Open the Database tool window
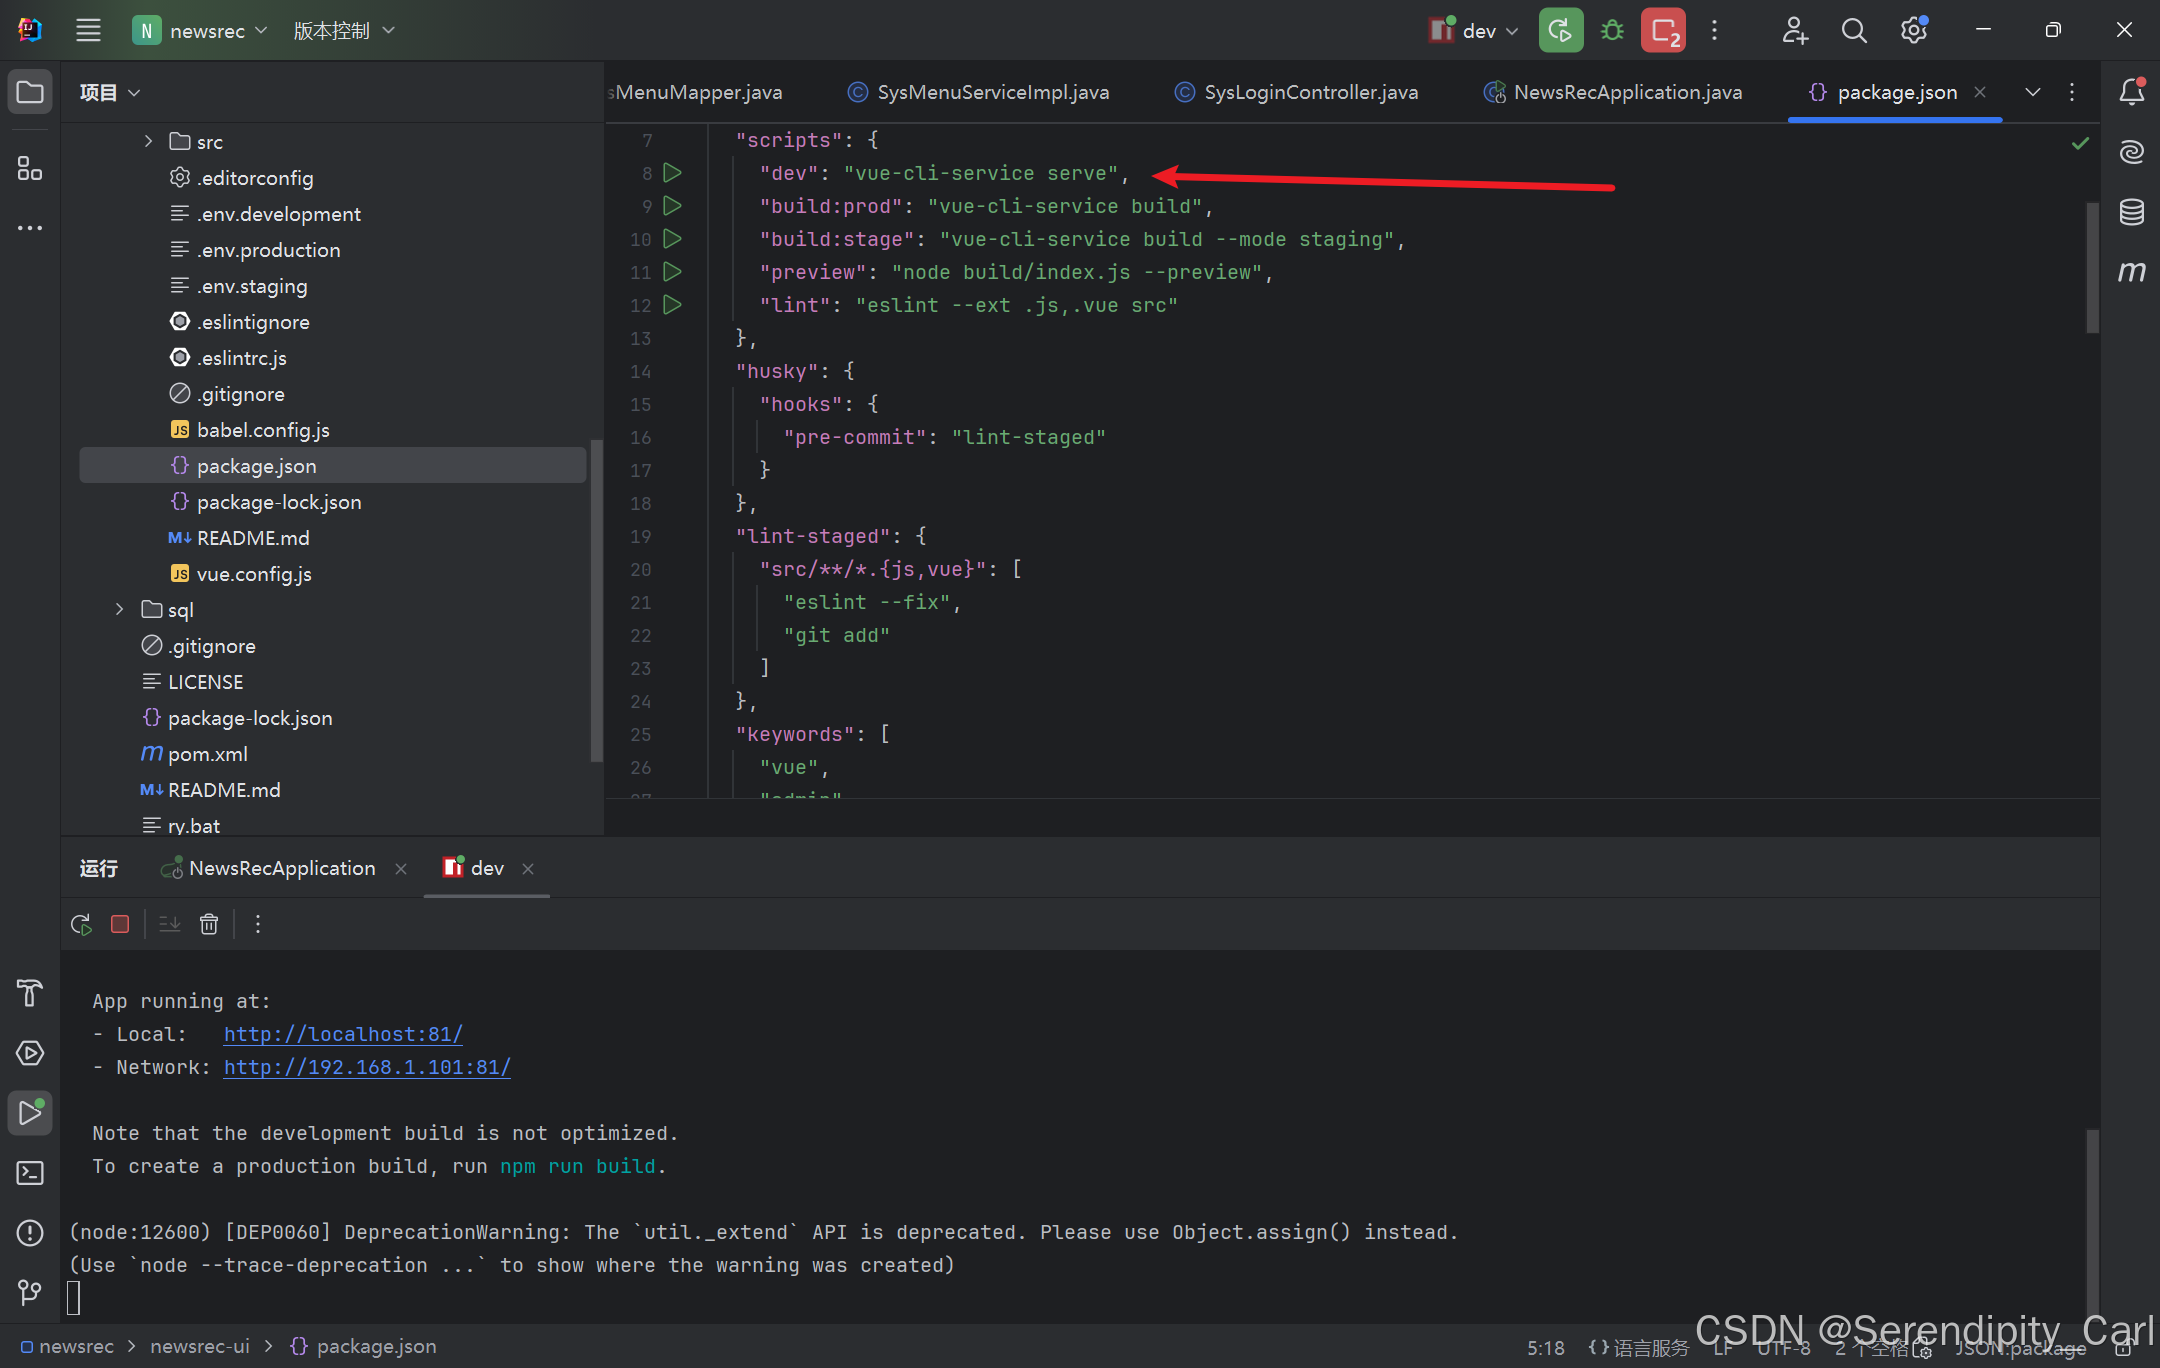 pyautogui.click(x=2131, y=212)
